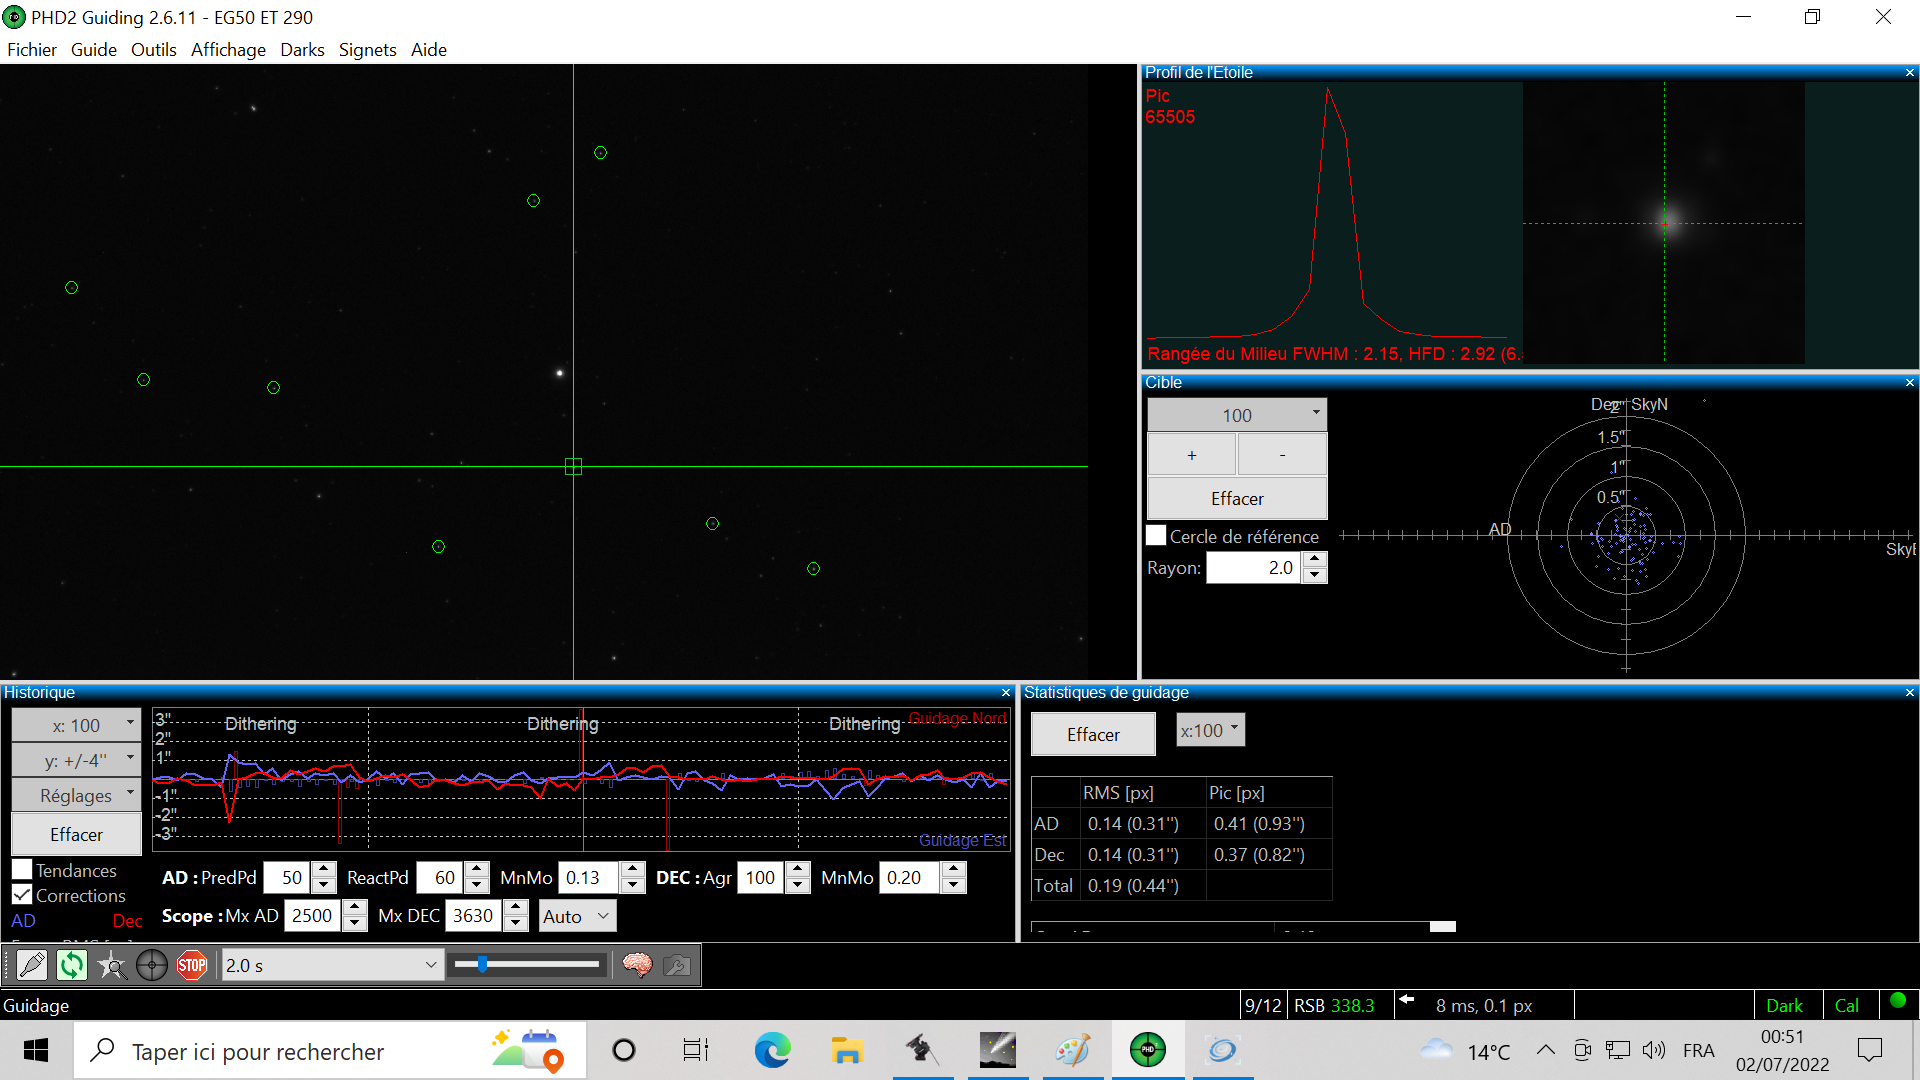This screenshot has height=1080, width=1920.
Task: Click Effacer in Statistiques panel
Action: 1093,734
